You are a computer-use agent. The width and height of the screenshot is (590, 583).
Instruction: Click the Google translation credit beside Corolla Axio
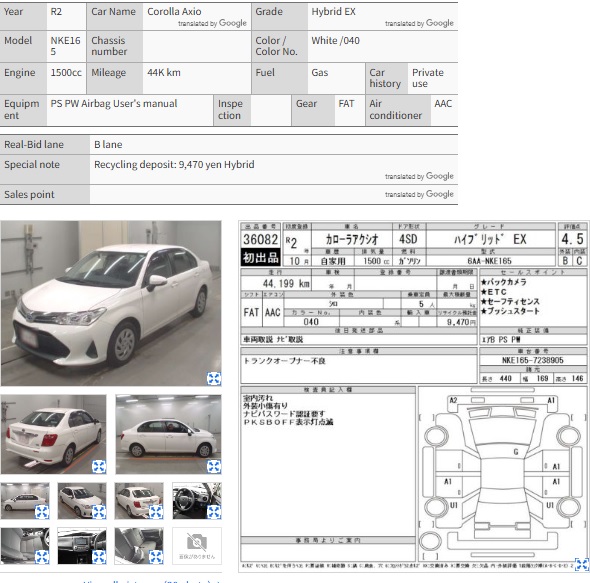[212, 23]
